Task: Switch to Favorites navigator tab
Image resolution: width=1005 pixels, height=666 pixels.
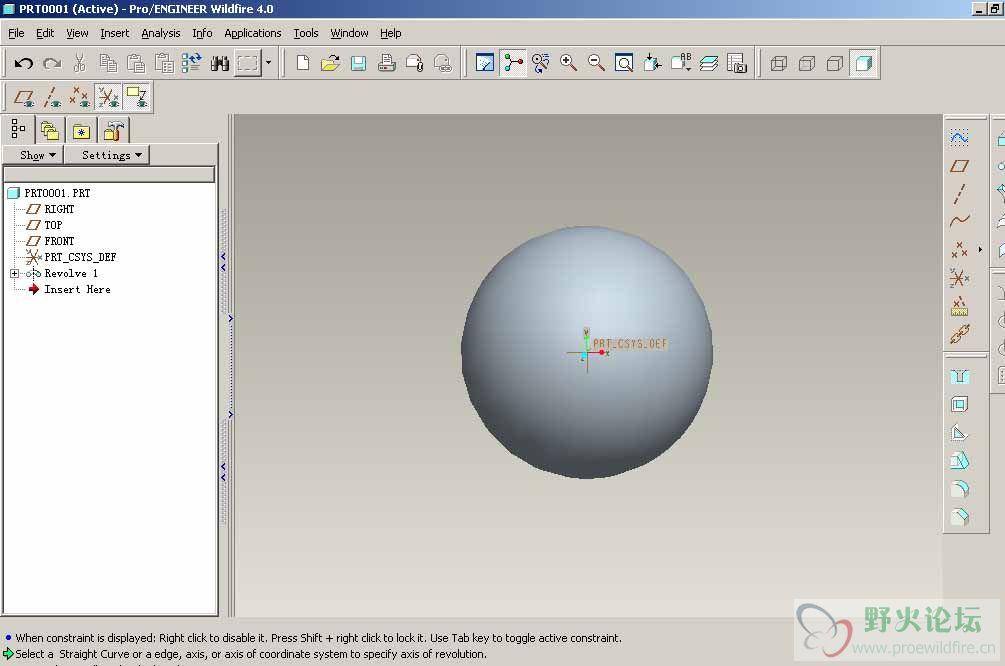Action: [81, 130]
